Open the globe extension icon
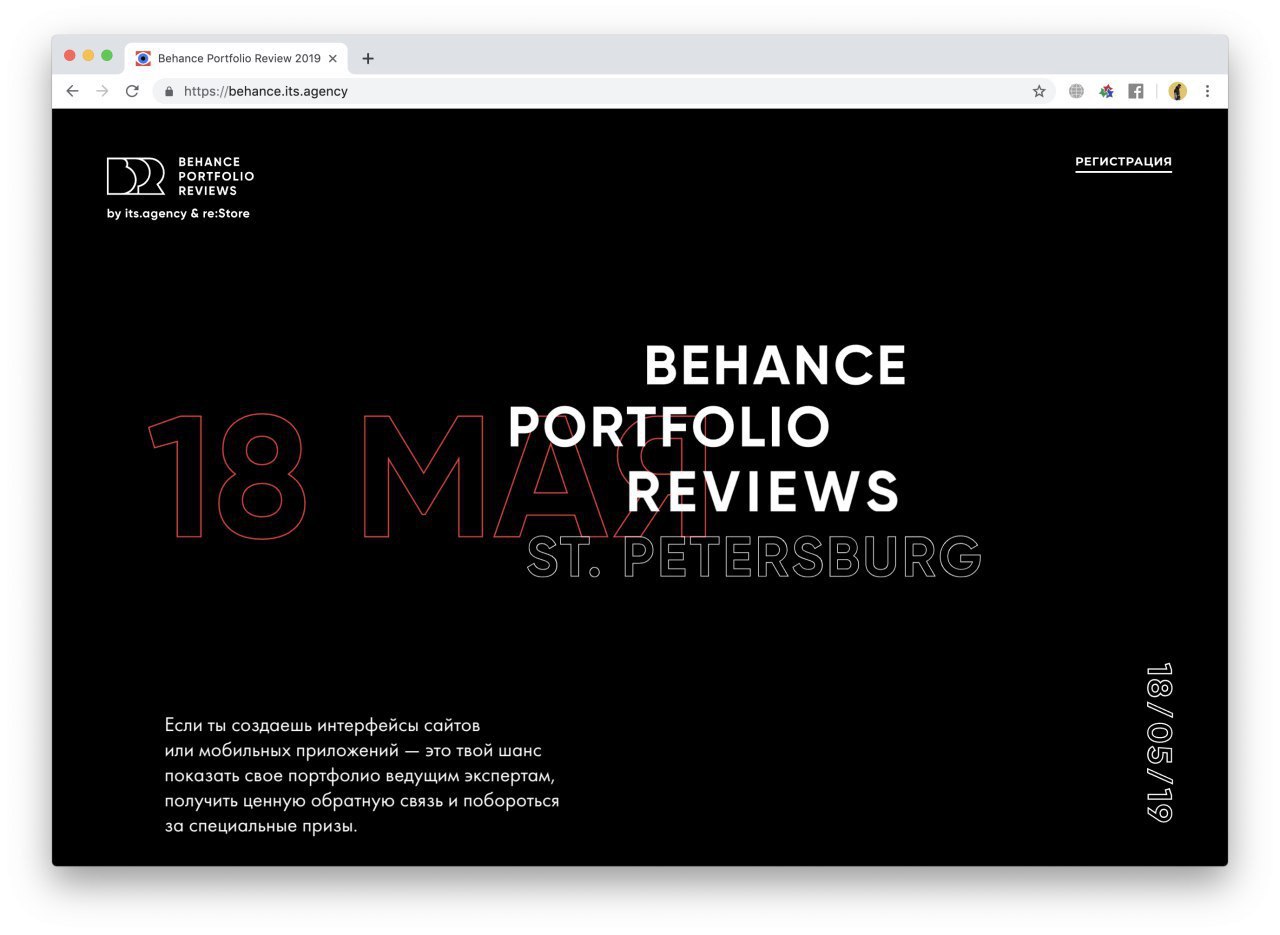This screenshot has height=935, width=1280. pos(1076,91)
